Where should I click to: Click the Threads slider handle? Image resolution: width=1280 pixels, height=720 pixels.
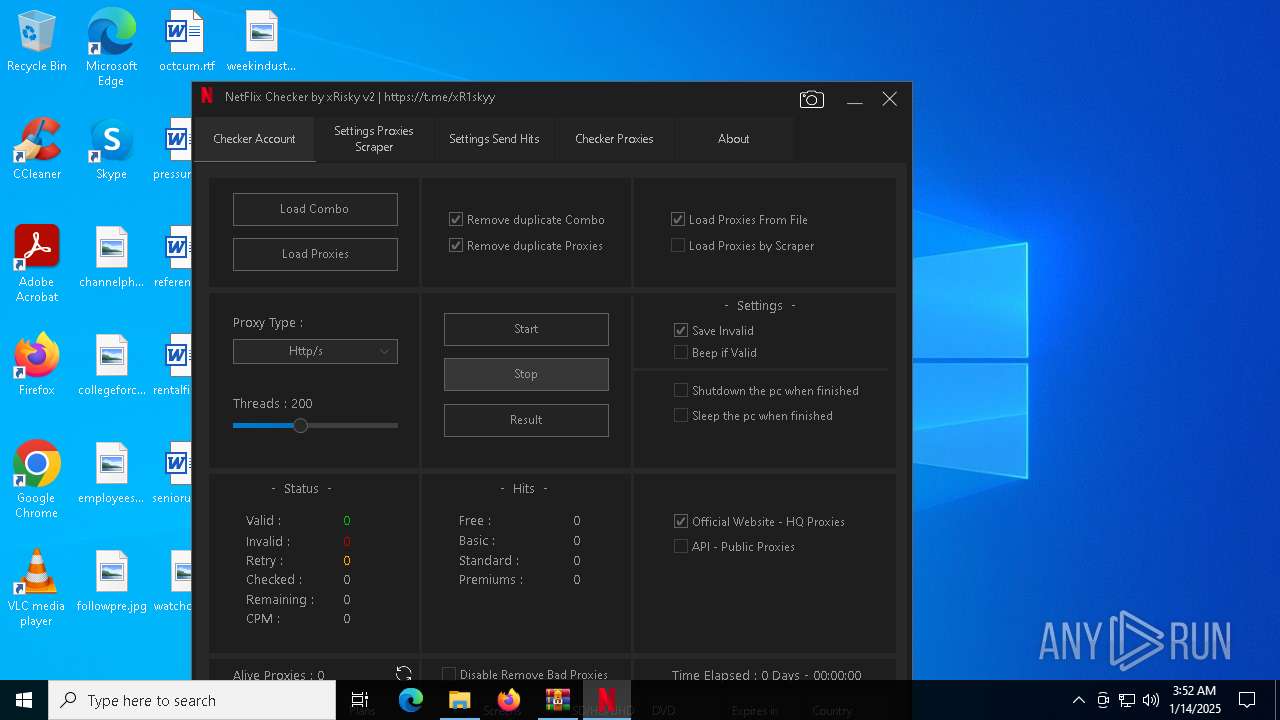coord(300,425)
